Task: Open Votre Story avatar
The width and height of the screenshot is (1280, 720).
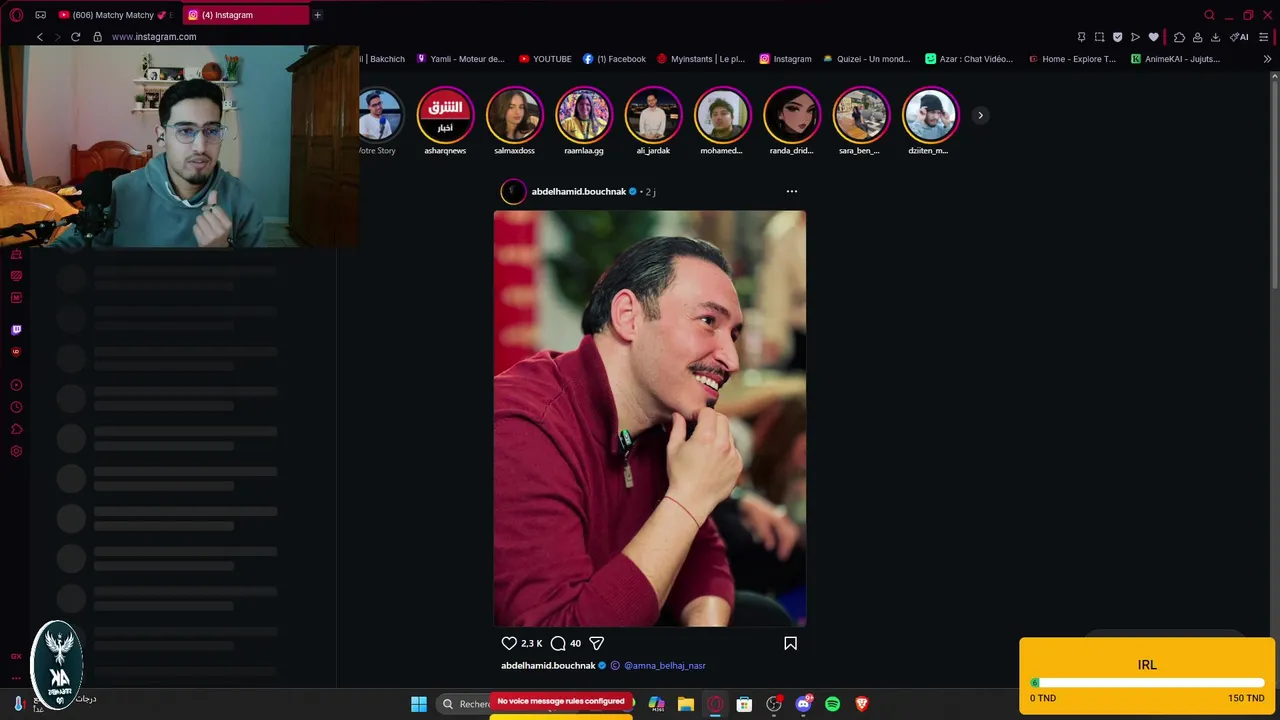Action: (x=380, y=115)
